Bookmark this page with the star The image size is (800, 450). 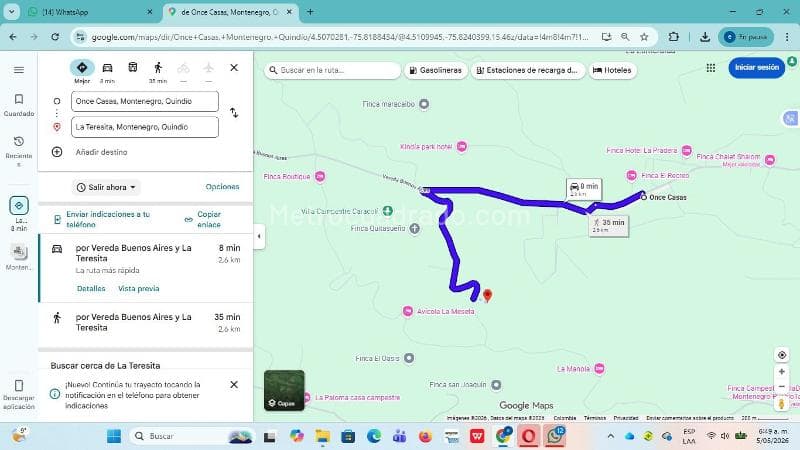pyautogui.click(x=644, y=37)
